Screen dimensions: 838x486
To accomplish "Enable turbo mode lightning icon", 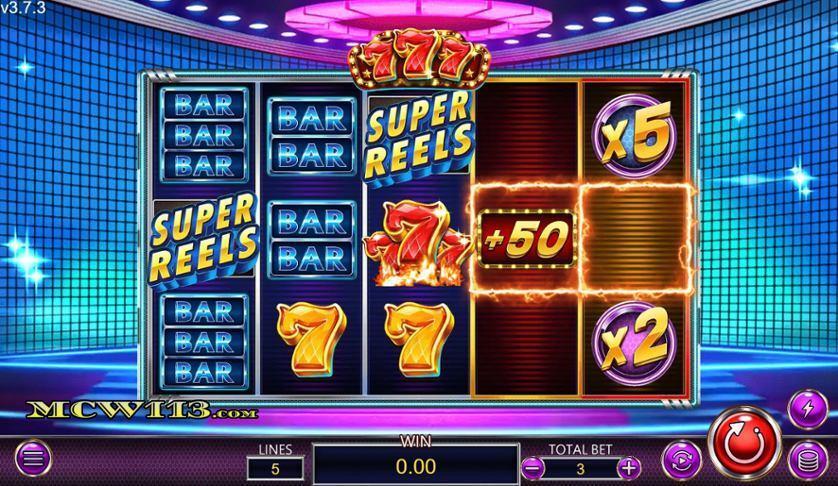I will point(808,408).
